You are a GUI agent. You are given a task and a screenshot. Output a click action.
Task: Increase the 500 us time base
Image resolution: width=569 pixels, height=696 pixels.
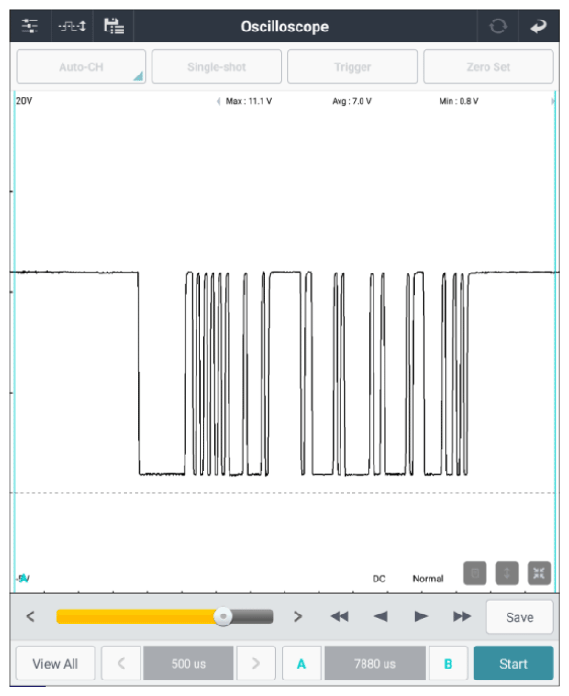(x=256, y=664)
